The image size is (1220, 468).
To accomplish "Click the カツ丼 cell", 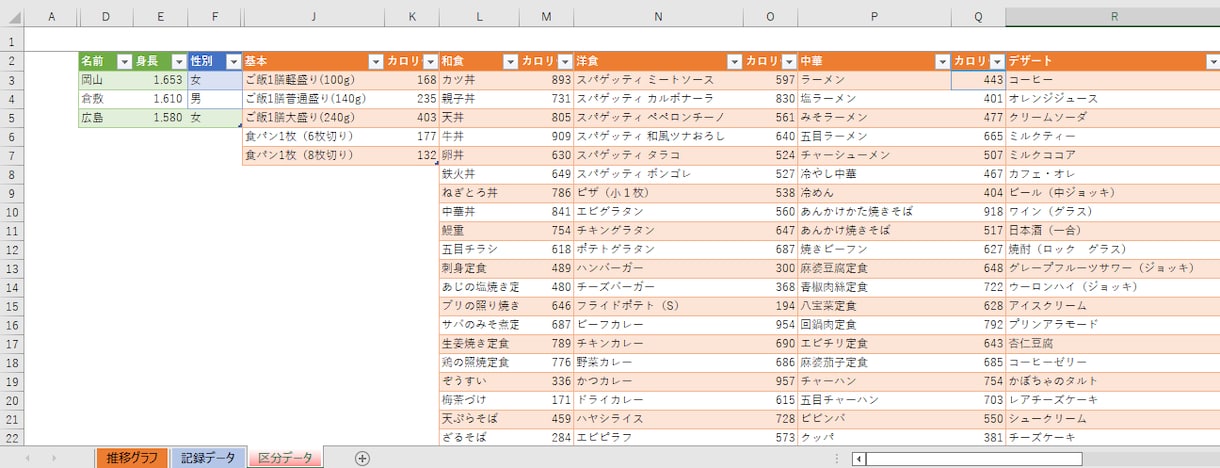I will coord(479,80).
